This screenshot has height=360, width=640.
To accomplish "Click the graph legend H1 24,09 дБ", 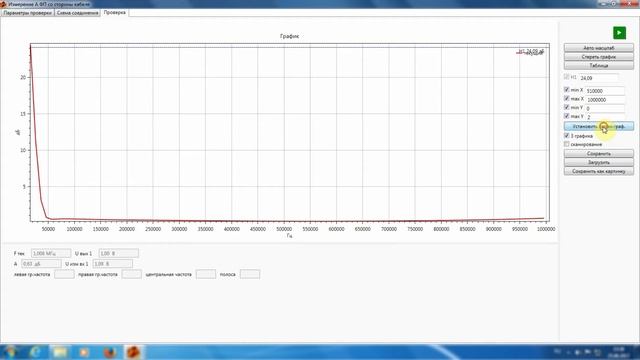I will click(x=530, y=52).
